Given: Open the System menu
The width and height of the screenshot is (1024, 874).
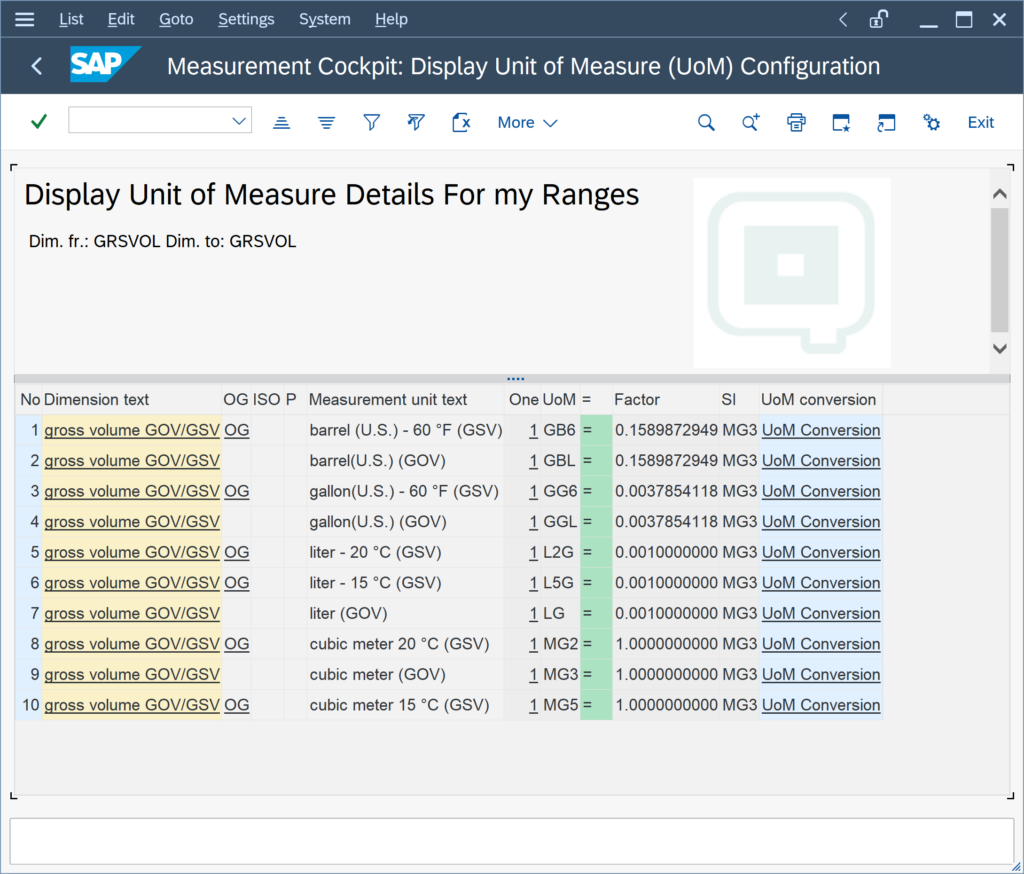Looking at the screenshot, I should click(325, 19).
